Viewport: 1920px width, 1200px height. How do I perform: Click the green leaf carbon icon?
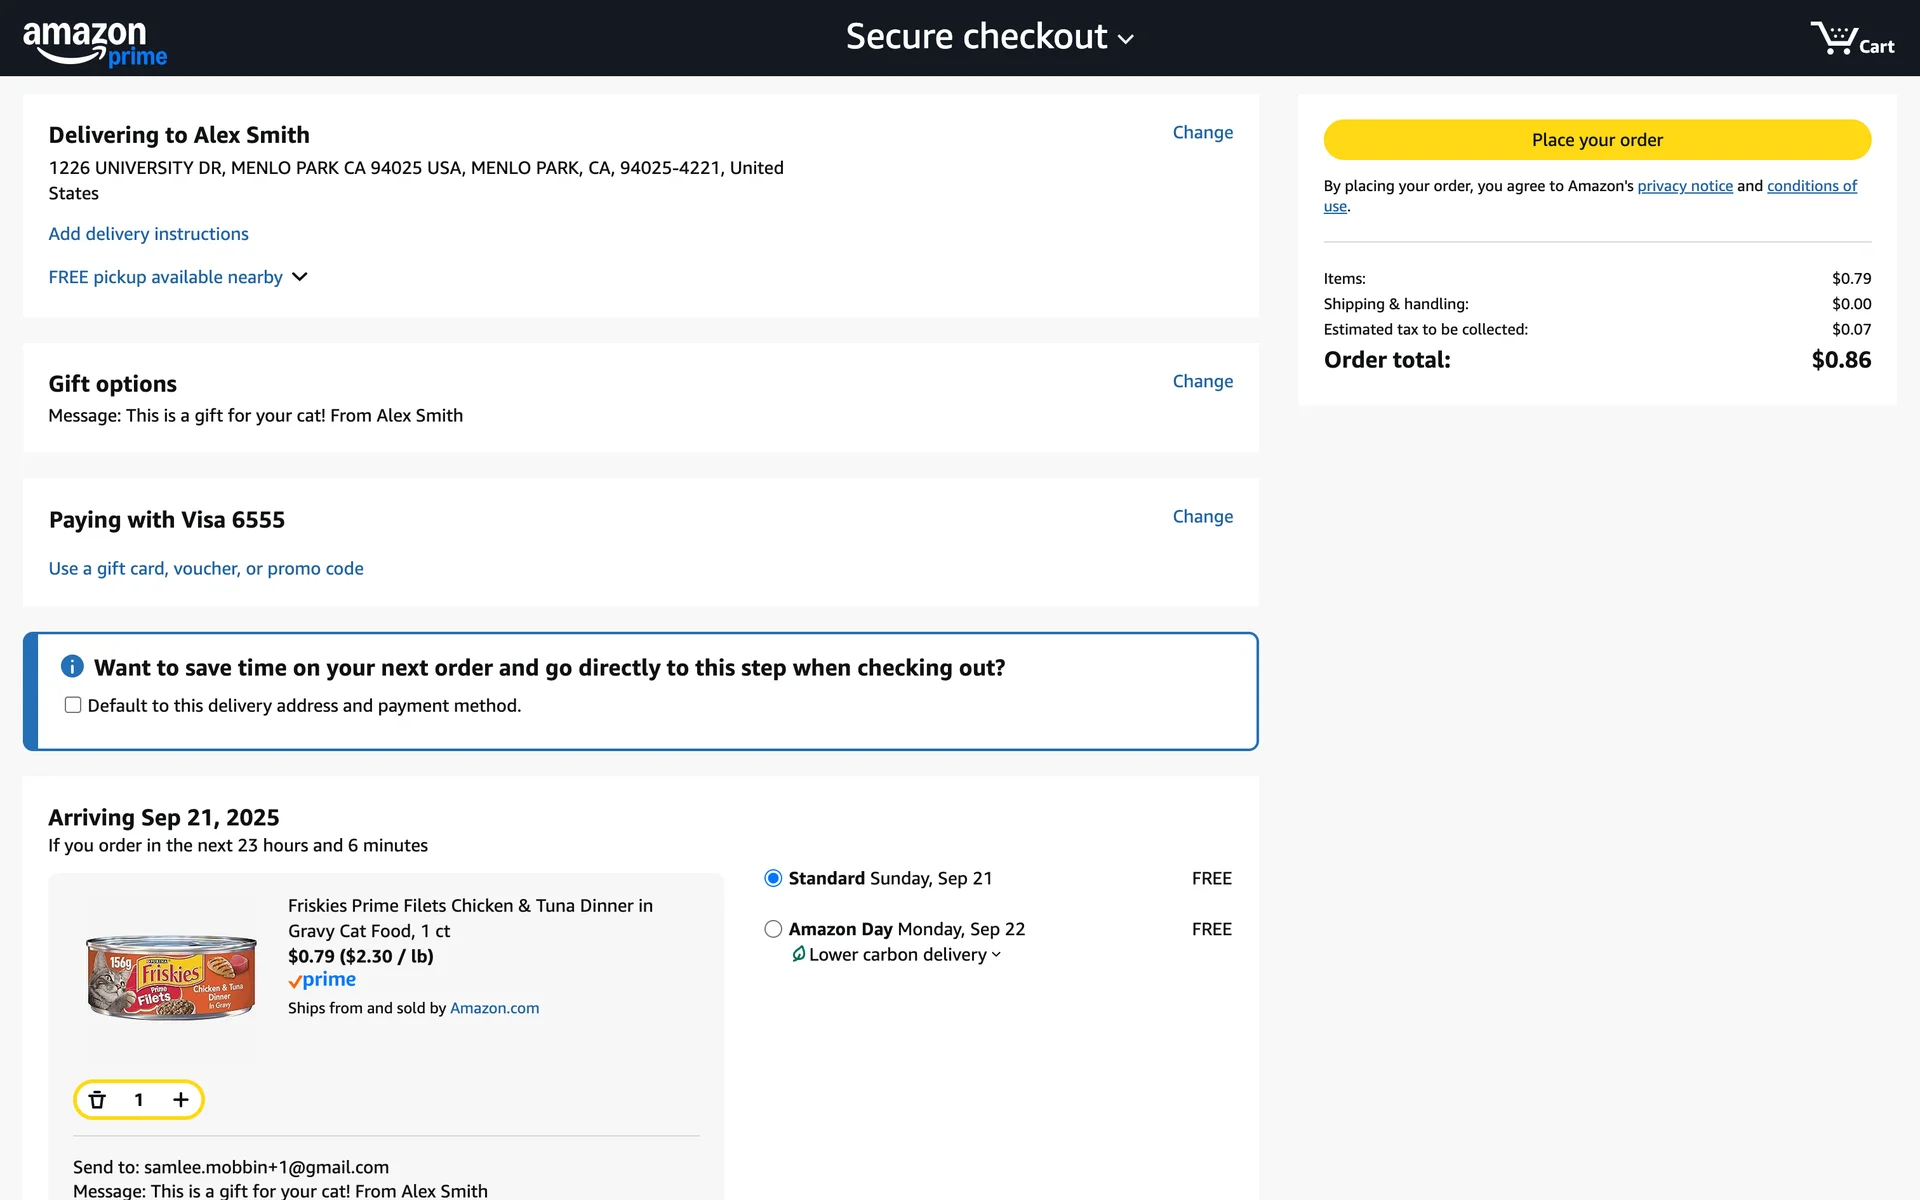pos(798,954)
